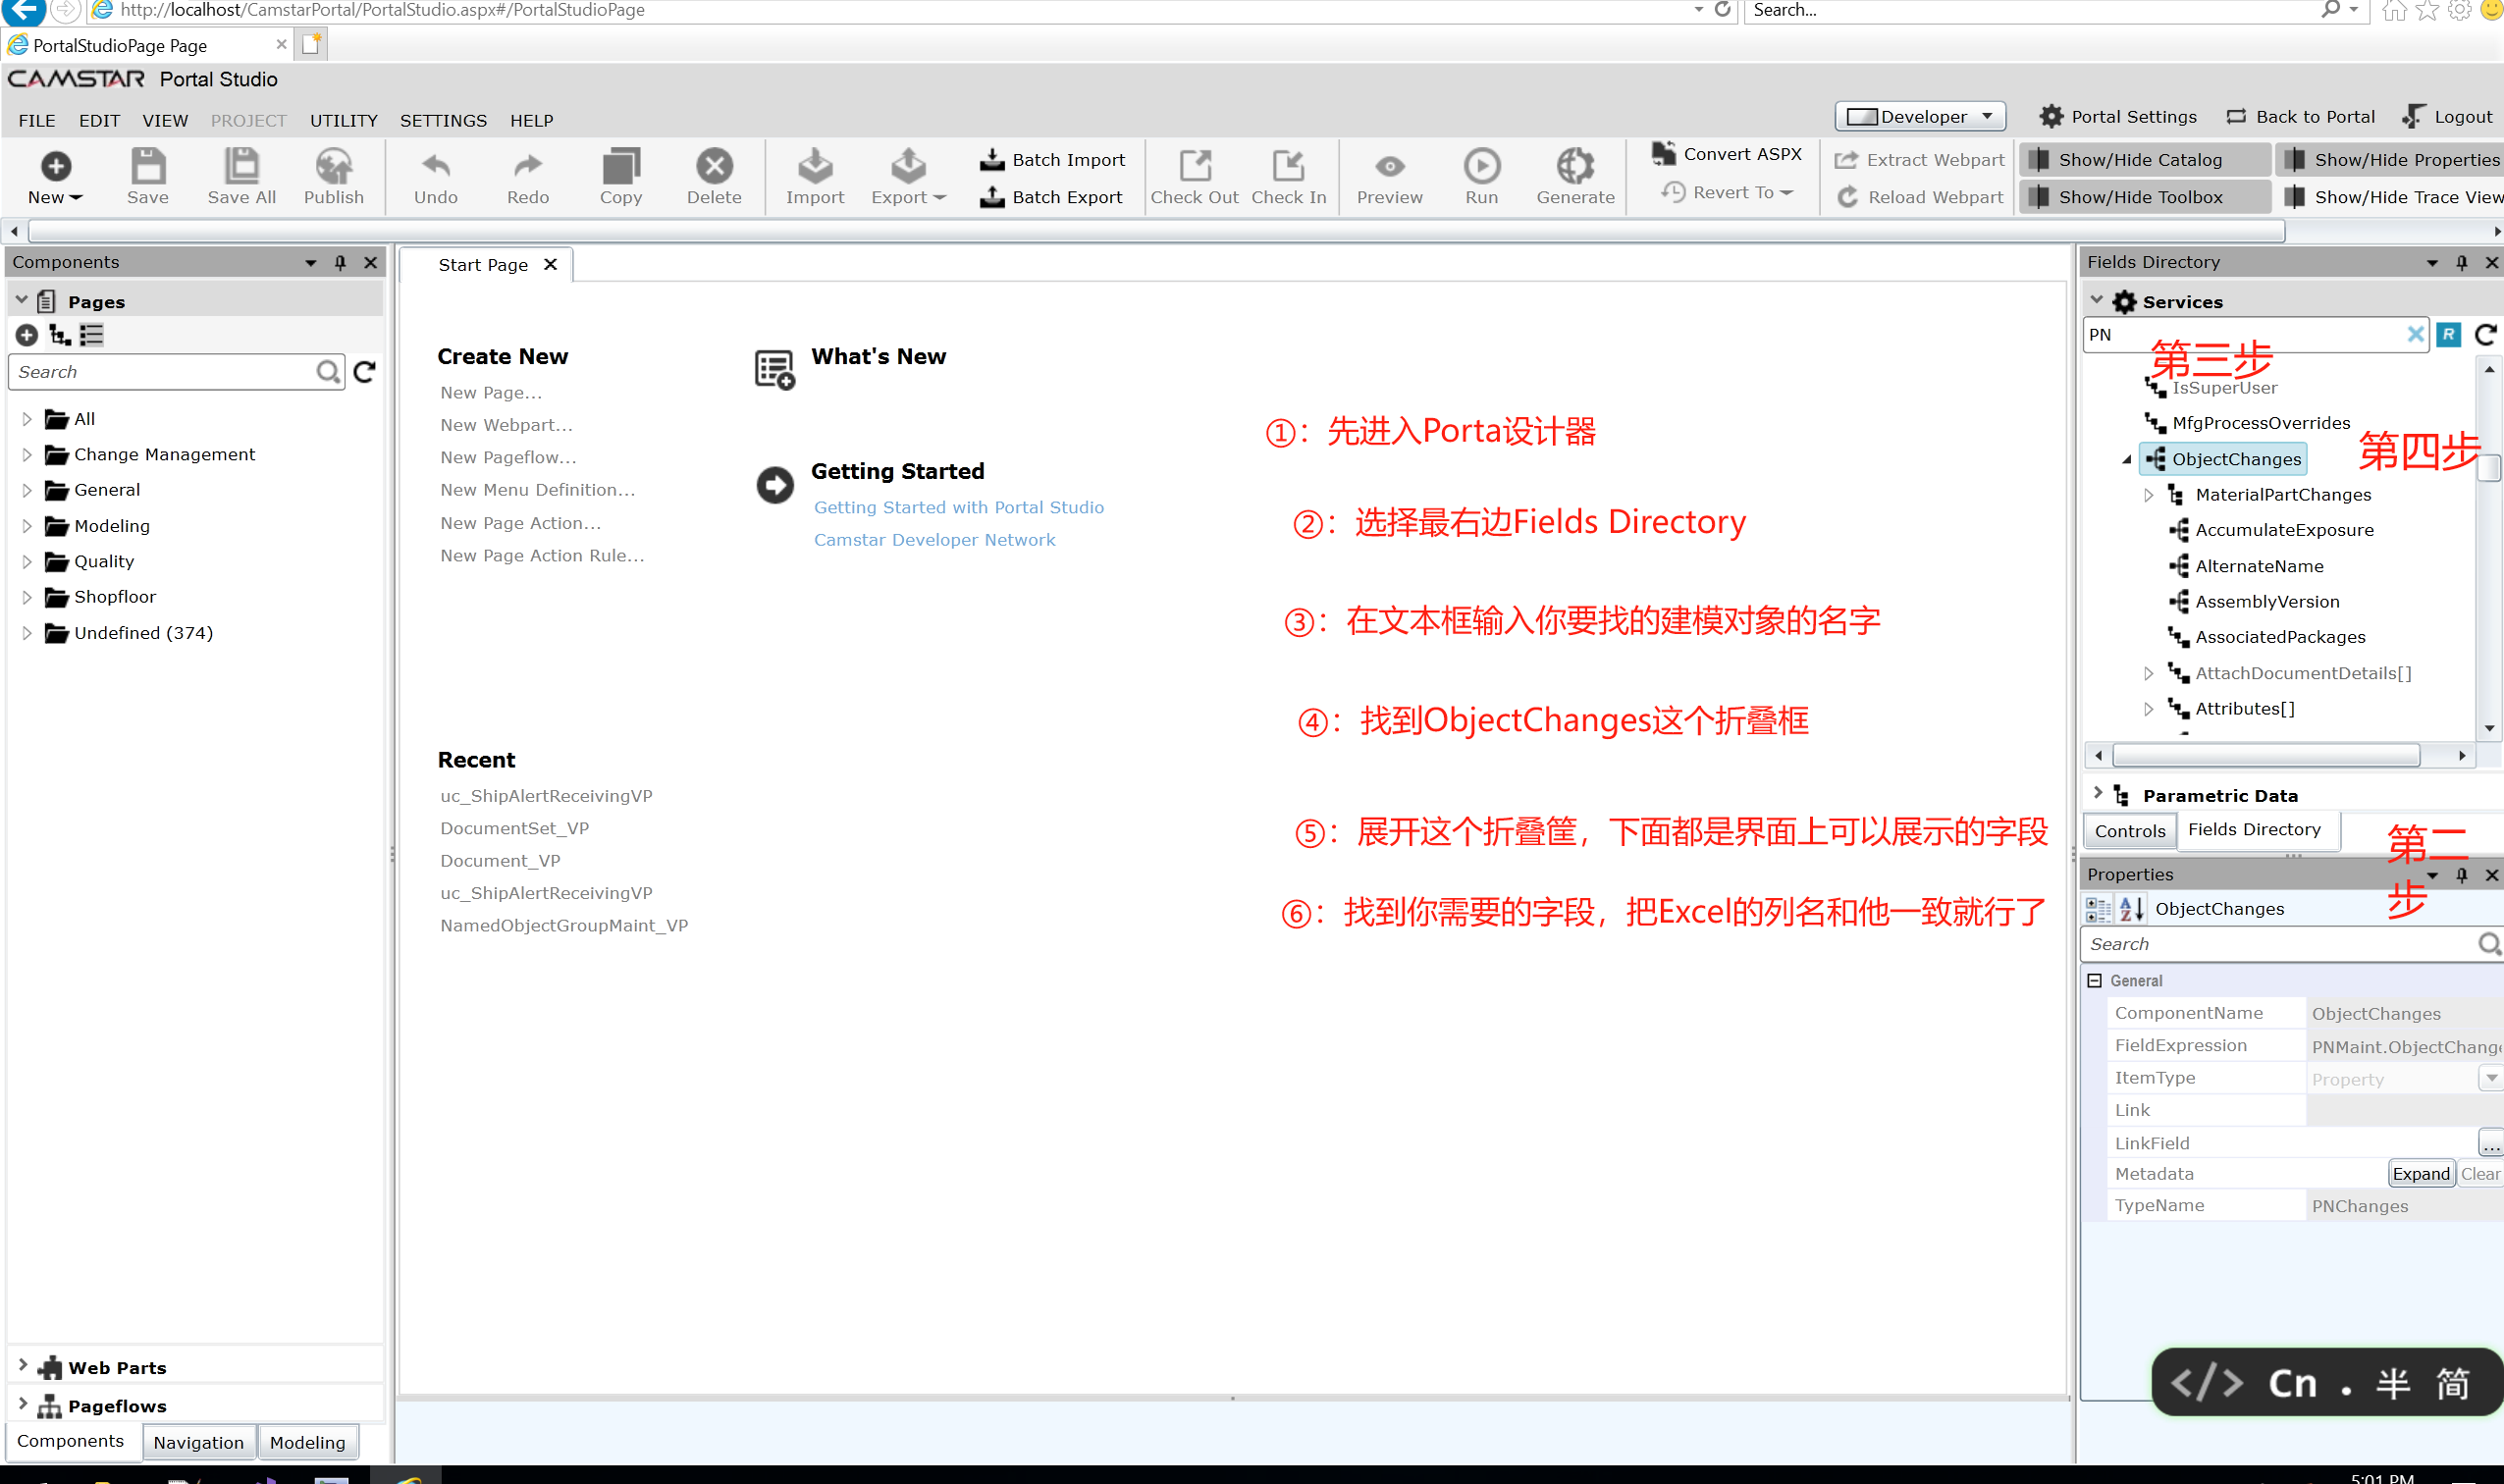Screen dimensions: 2504x1484
Task: Switch to the Navigation tab
Action: pyautogui.click(x=198, y=1442)
